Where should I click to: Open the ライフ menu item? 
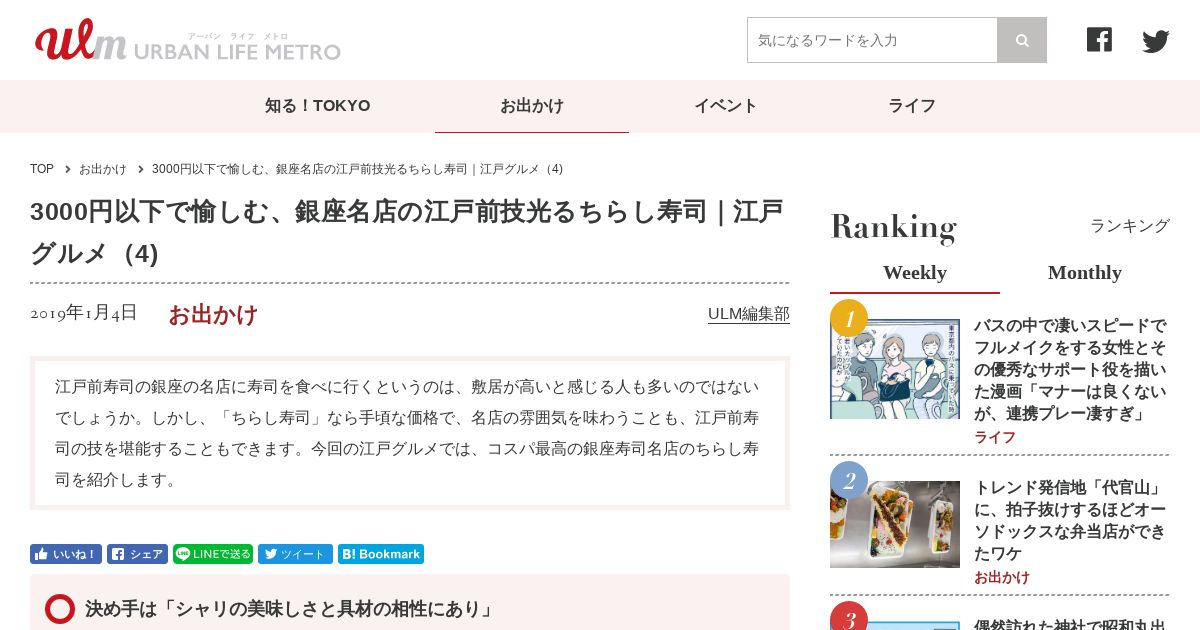[x=912, y=106]
